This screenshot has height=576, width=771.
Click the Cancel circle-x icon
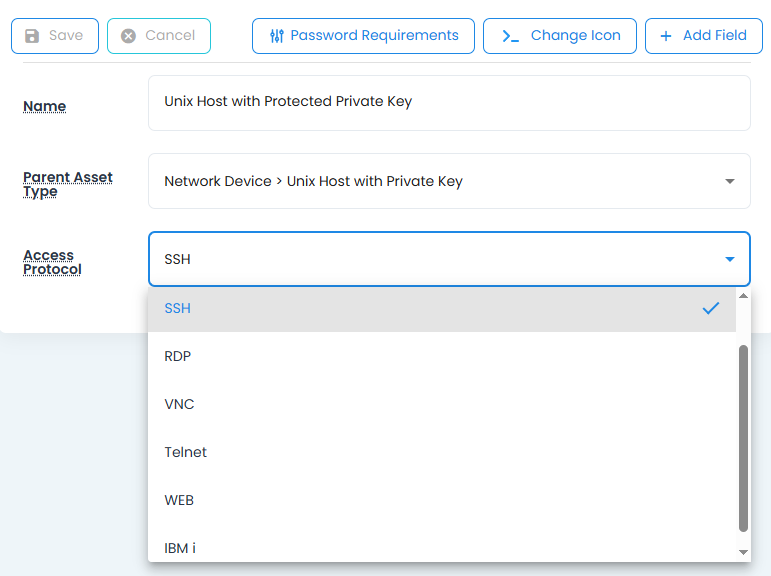point(128,36)
